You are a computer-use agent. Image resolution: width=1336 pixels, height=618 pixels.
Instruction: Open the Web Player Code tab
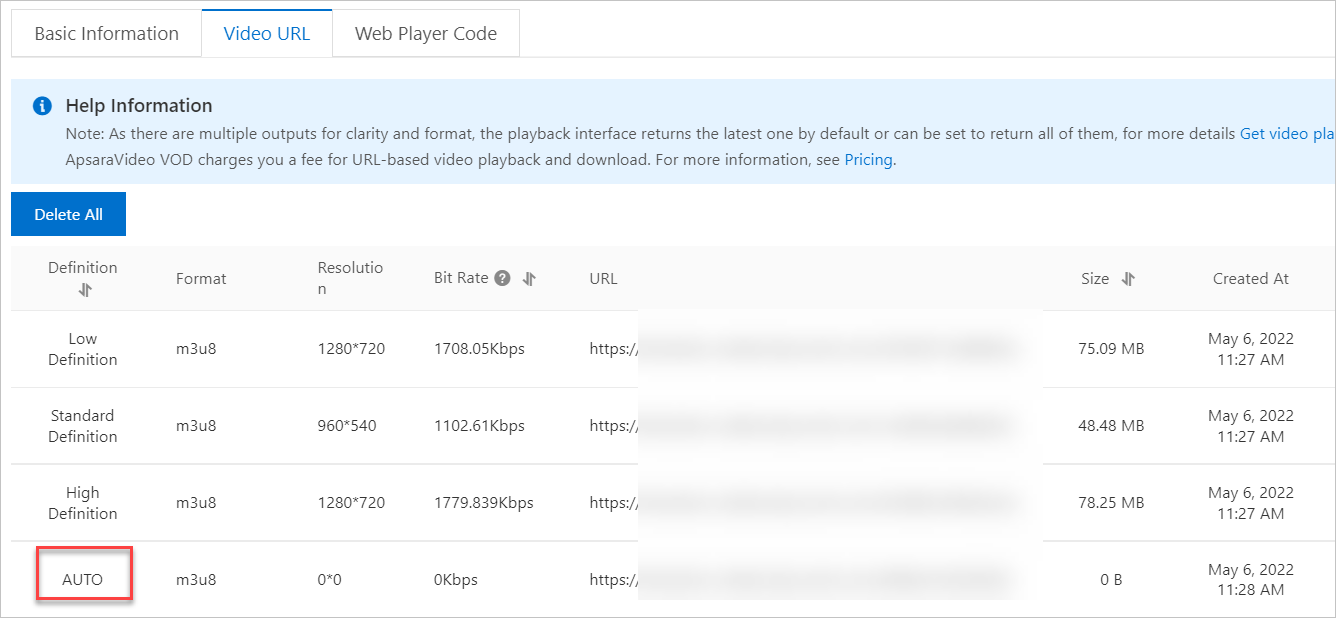[x=425, y=33]
